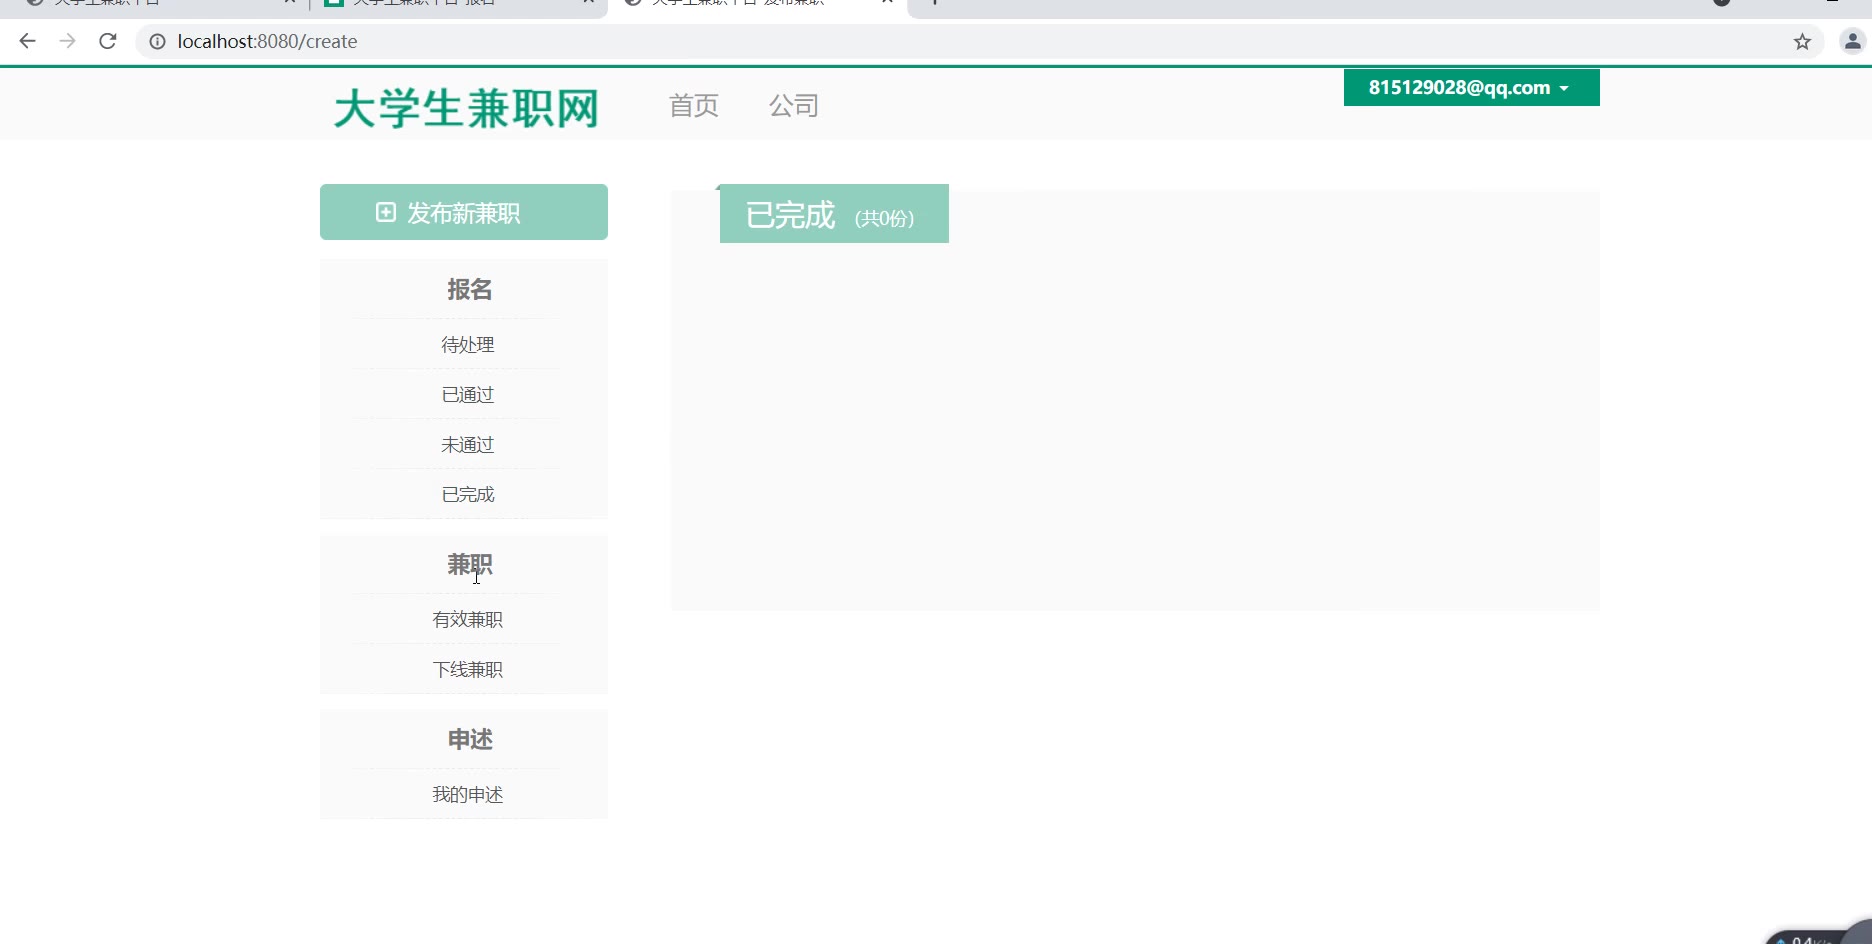This screenshot has width=1872, height=944.
Task: Select 已通过 in the sidebar
Action: click(x=468, y=394)
